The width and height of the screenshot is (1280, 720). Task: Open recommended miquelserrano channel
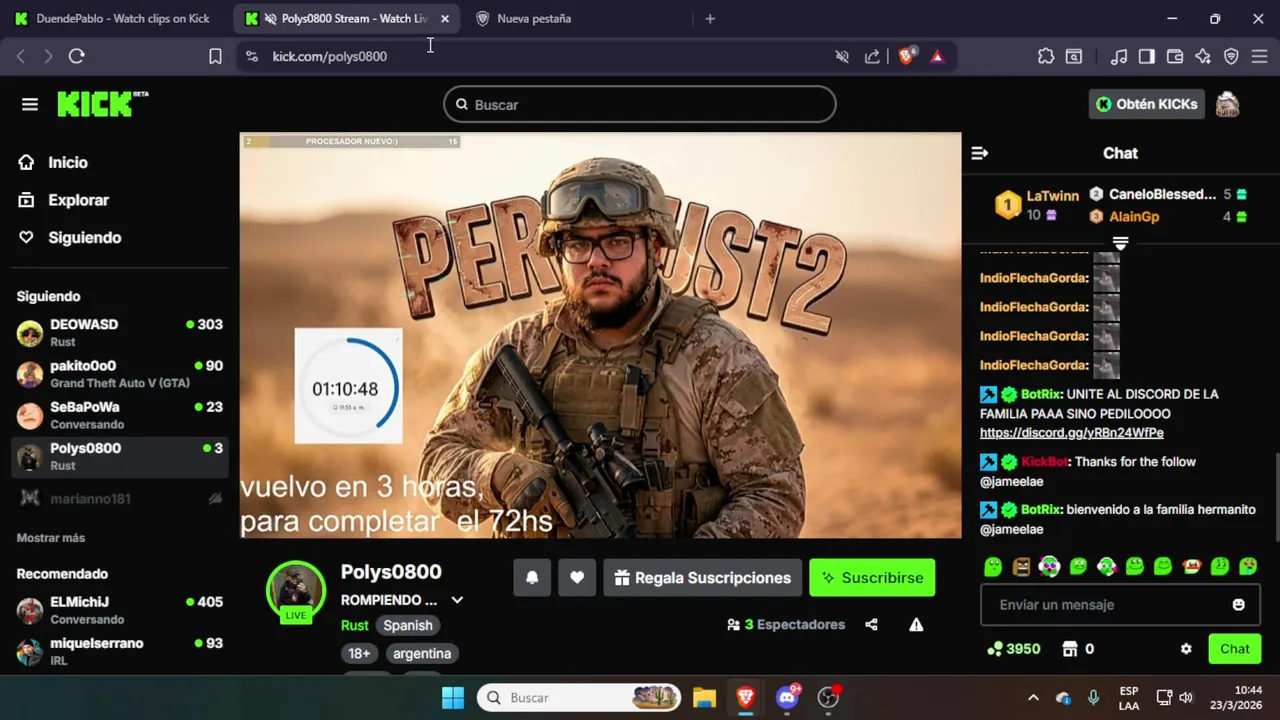pyautogui.click(x=120, y=651)
